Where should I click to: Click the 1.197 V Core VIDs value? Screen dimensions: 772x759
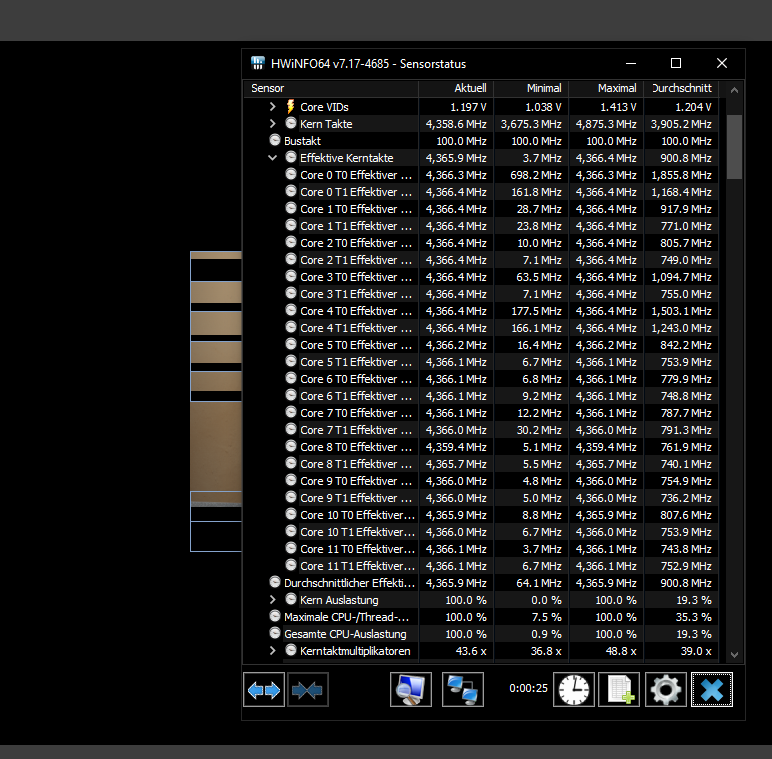(468, 107)
